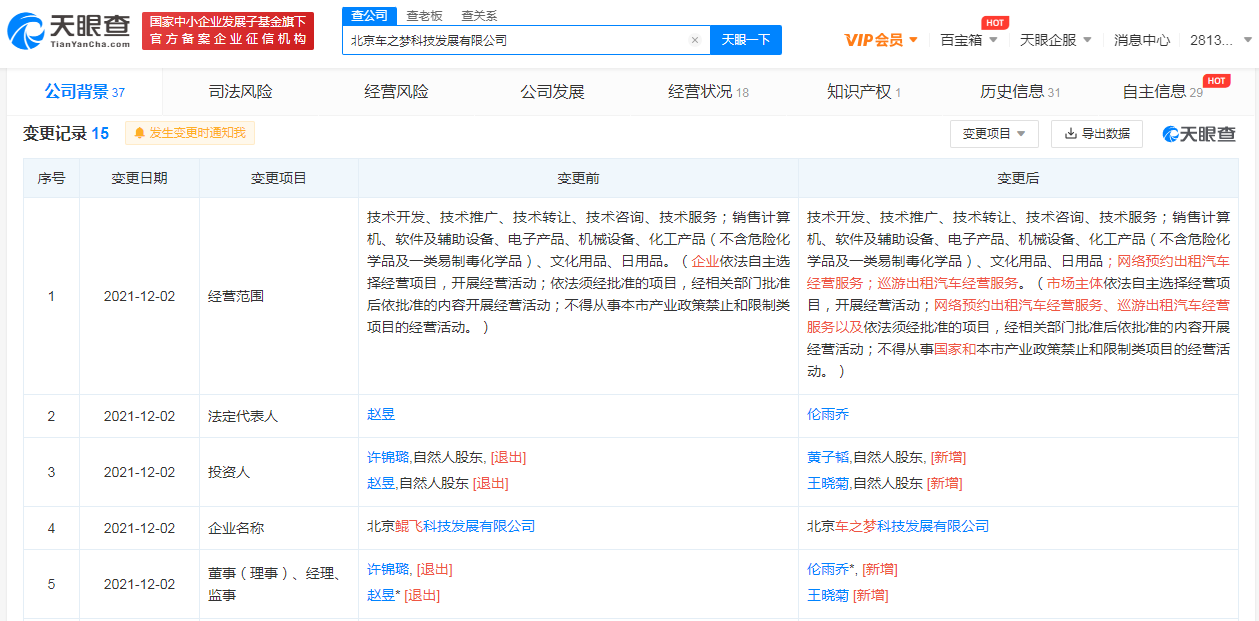
Task: Open 许锦璐 in the 投资人 row
Action: [389, 458]
